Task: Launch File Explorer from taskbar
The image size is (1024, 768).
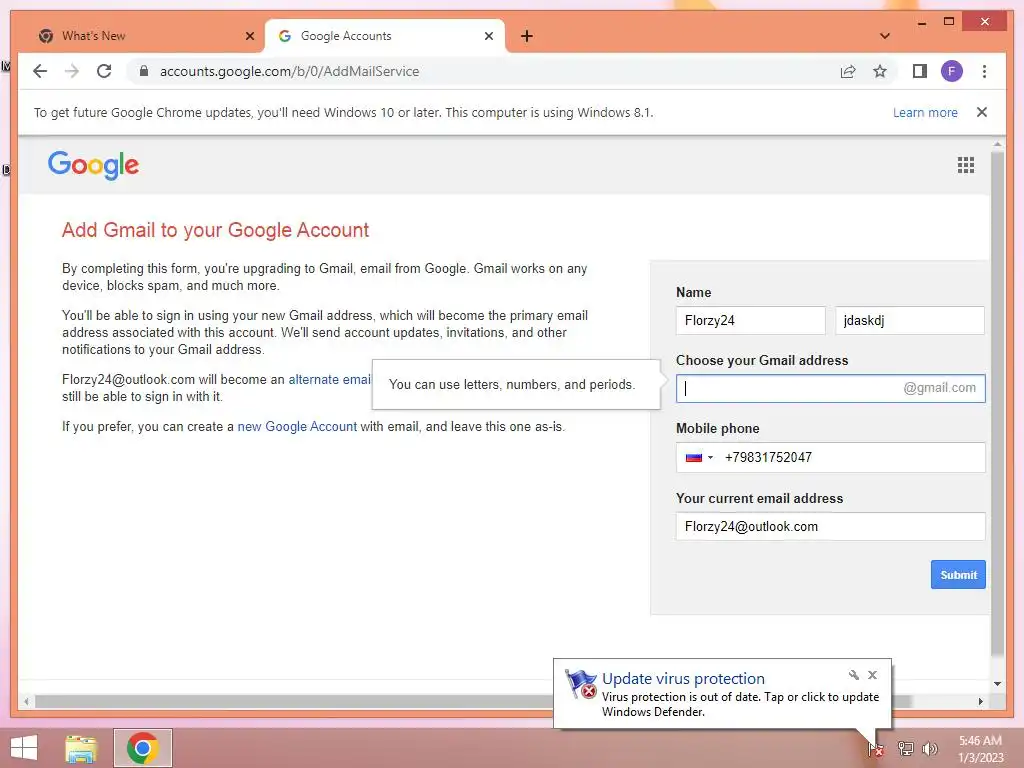Action: point(81,748)
